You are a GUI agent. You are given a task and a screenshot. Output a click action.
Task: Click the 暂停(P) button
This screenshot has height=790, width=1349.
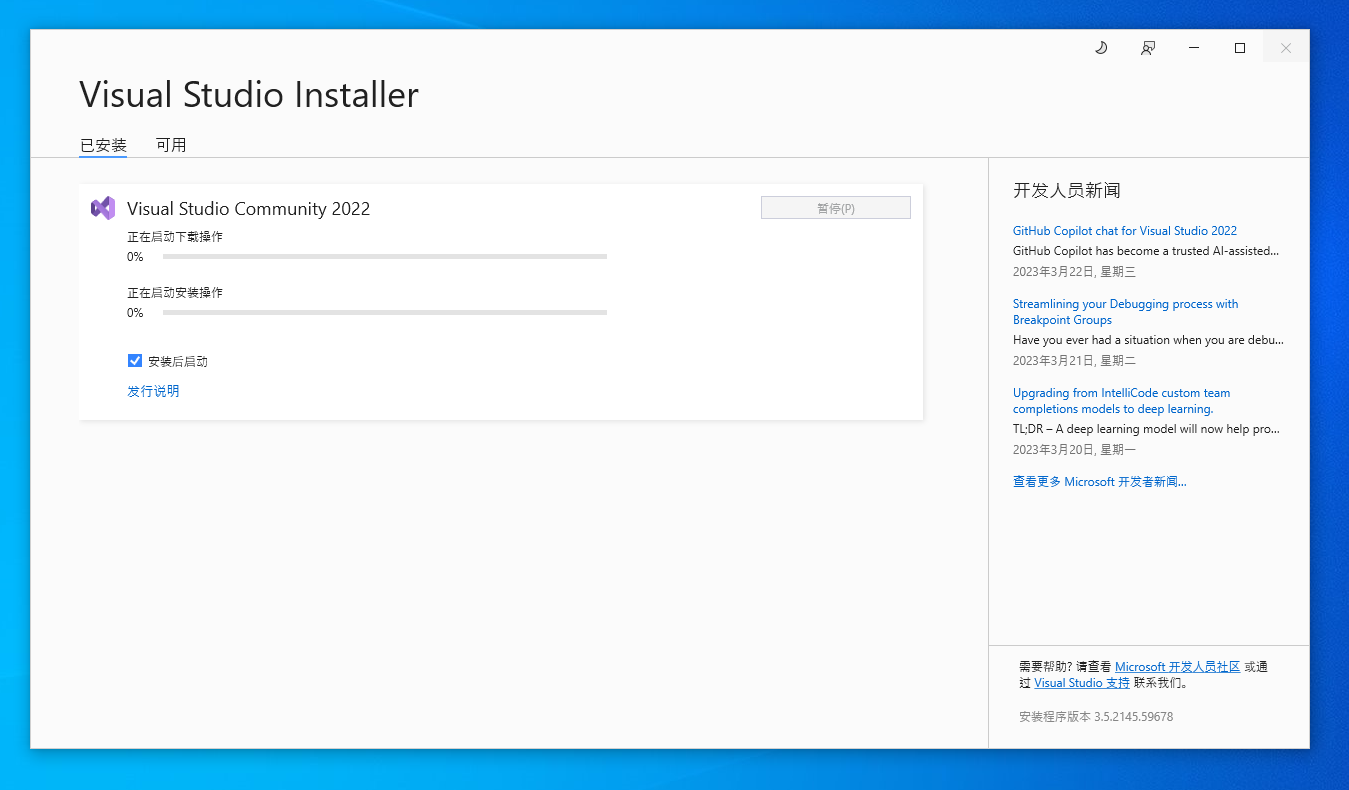pyautogui.click(x=835, y=207)
